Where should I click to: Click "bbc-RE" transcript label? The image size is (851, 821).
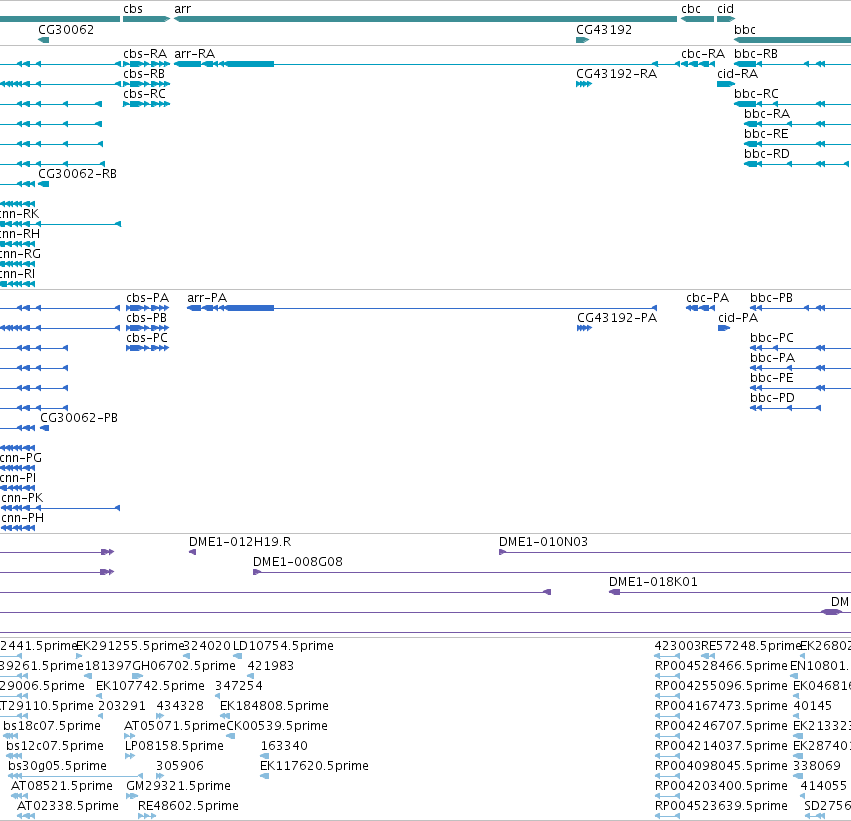pyautogui.click(x=766, y=135)
